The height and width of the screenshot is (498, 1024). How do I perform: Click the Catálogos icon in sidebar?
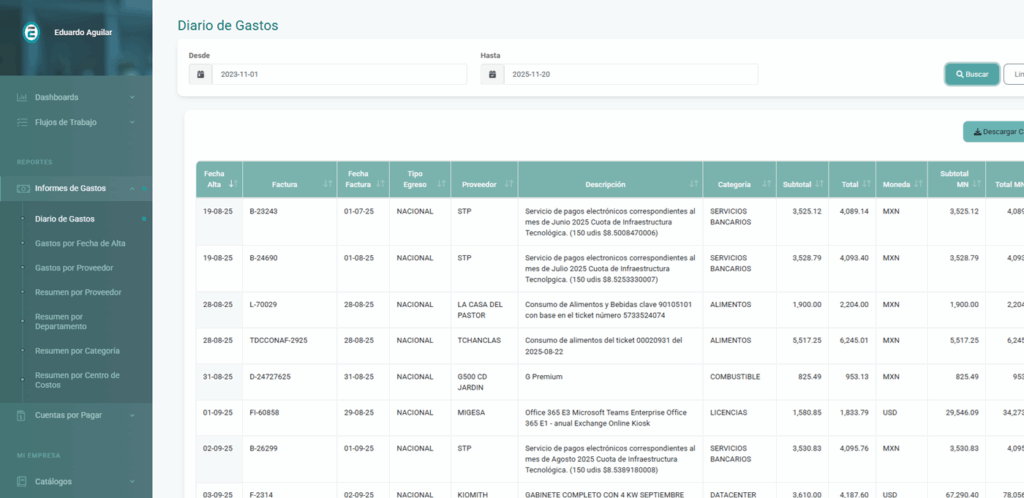click(x=22, y=481)
